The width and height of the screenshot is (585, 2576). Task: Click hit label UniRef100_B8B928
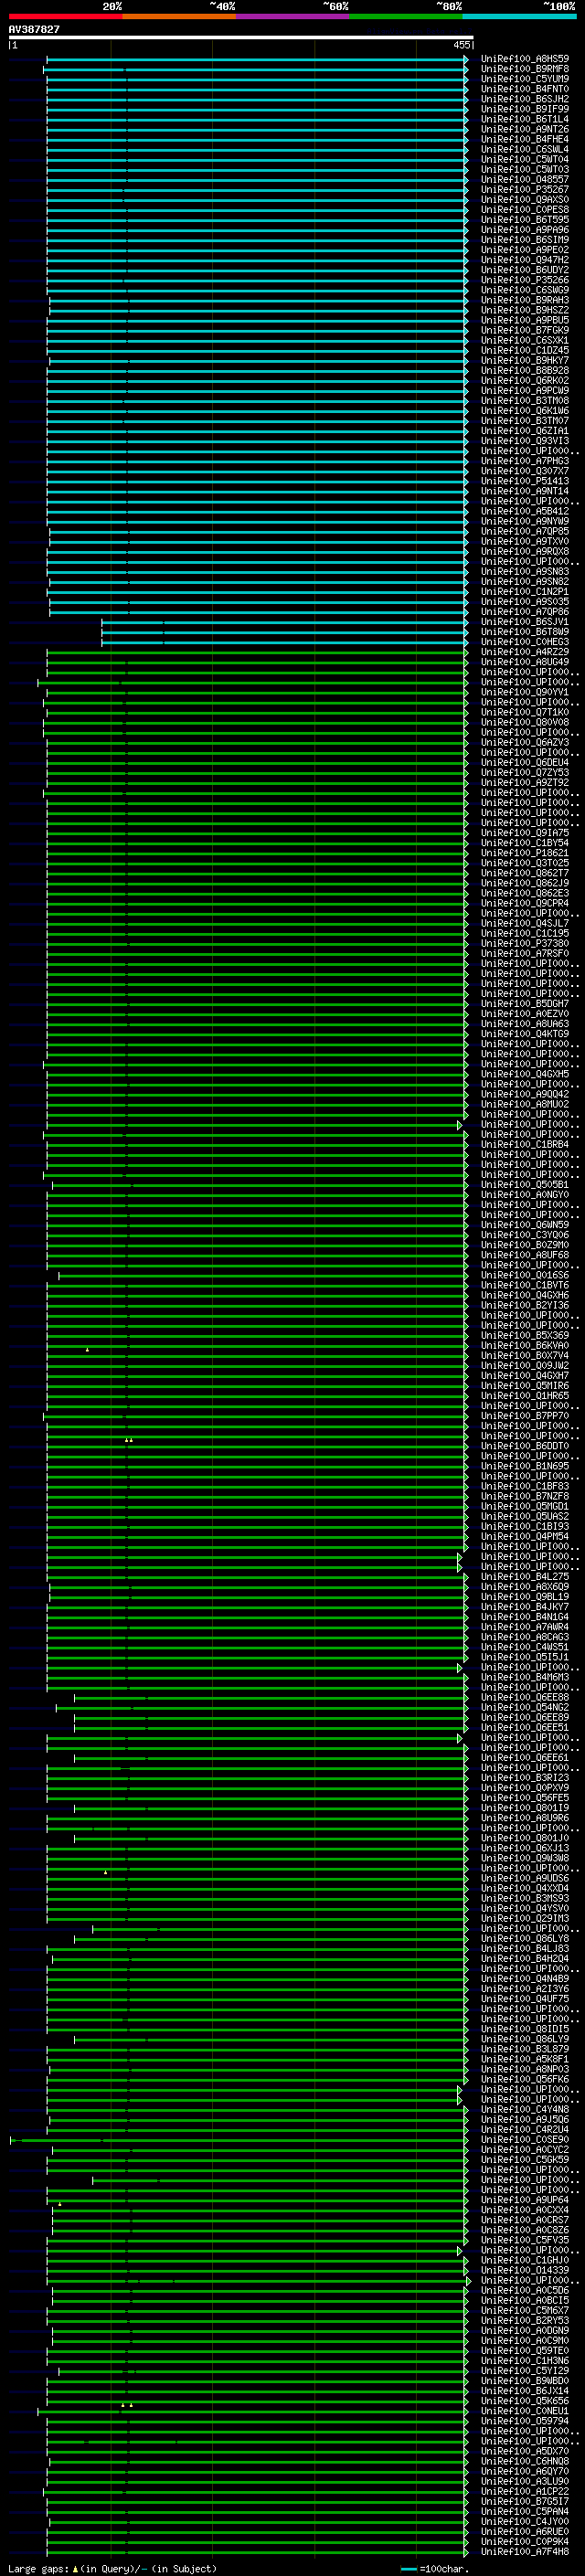click(525, 371)
